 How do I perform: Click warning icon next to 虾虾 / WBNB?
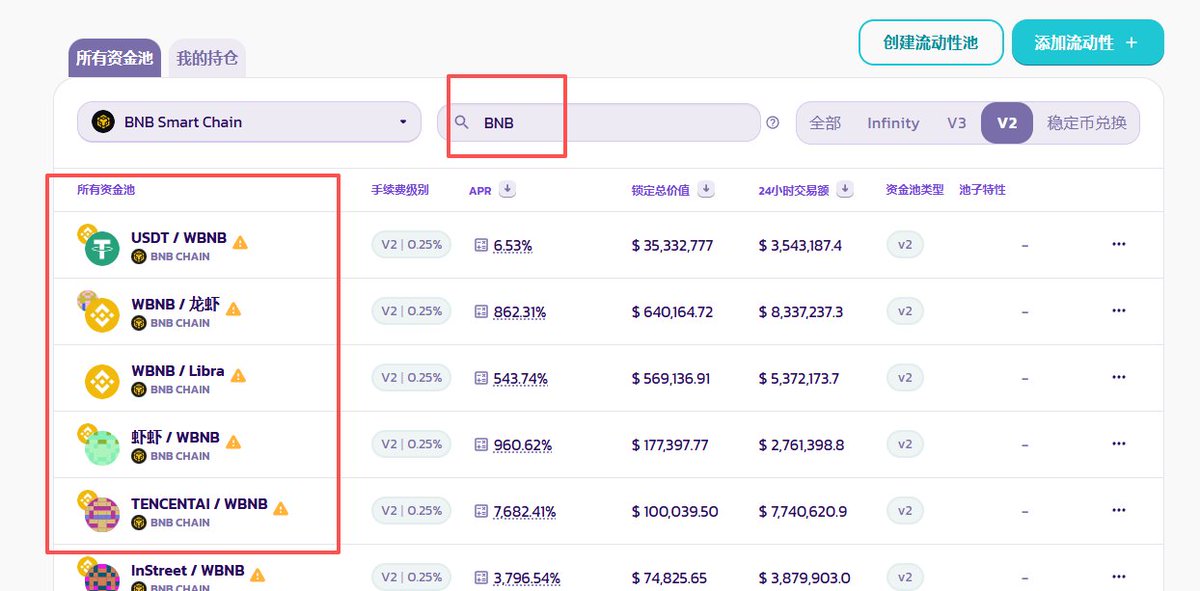(x=233, y=441)
